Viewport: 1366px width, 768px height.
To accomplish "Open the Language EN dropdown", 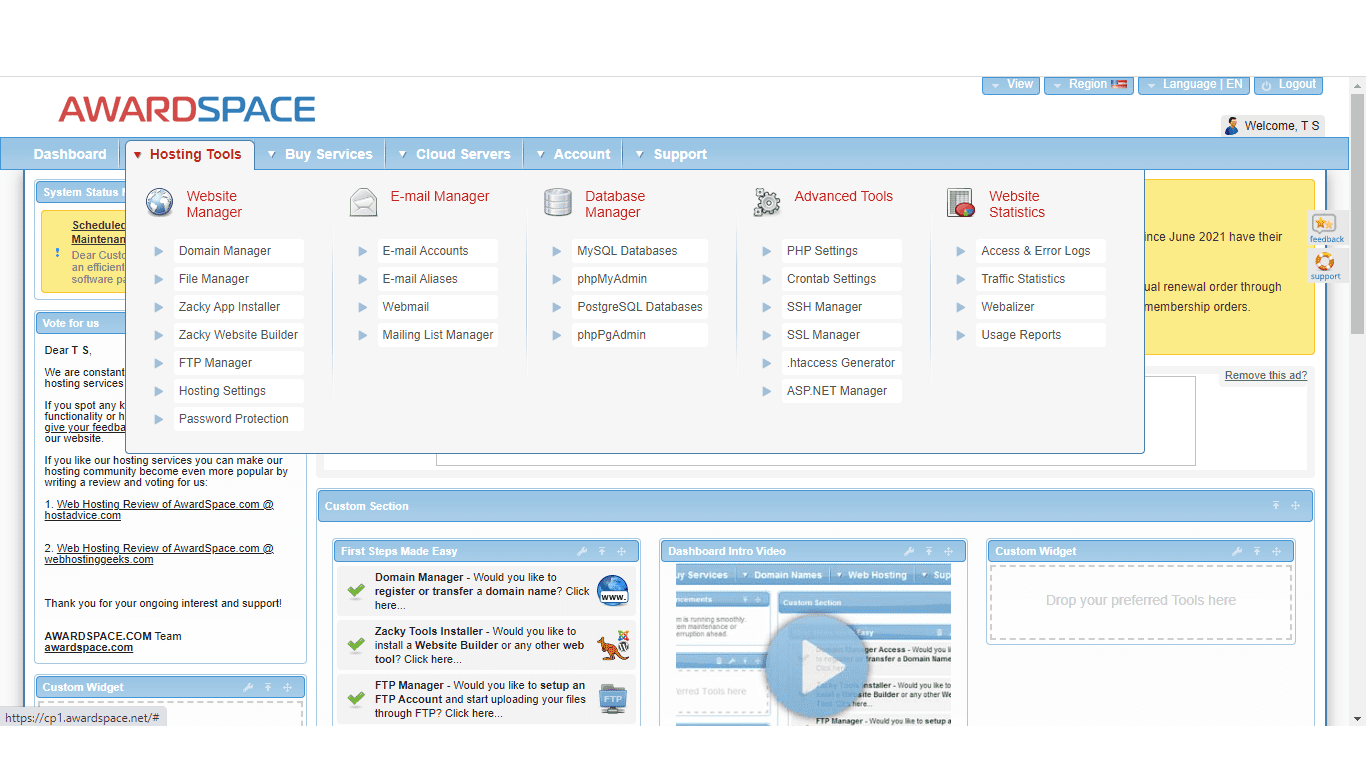I will click(x=1194, y=85).
